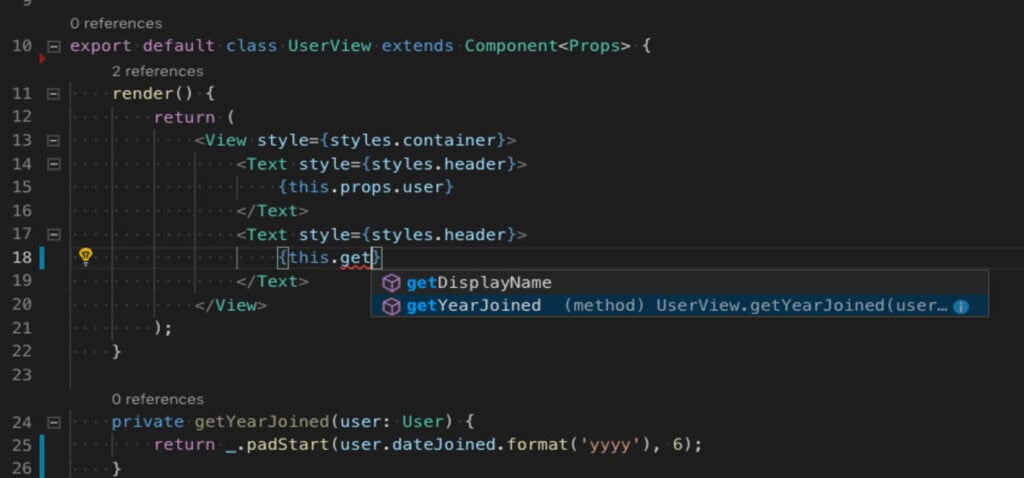The height and width of the screenshot is (478, 1024).
Task: Select getDisplayName from the autocomplete list
Action: pos(478,283)
